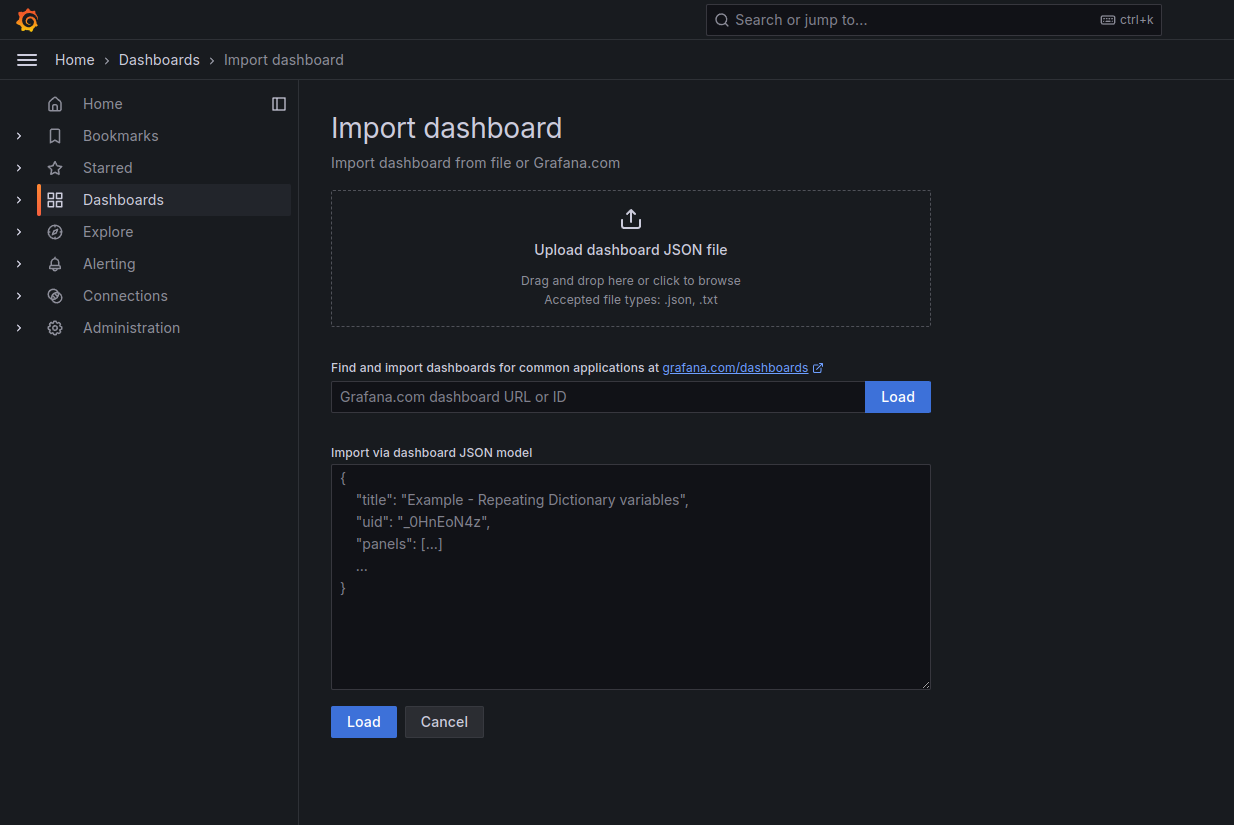This screenshot has height=825, width=1234.
Task: Click the JSON textarea resize handle
Action: click(x=924, y=683)
